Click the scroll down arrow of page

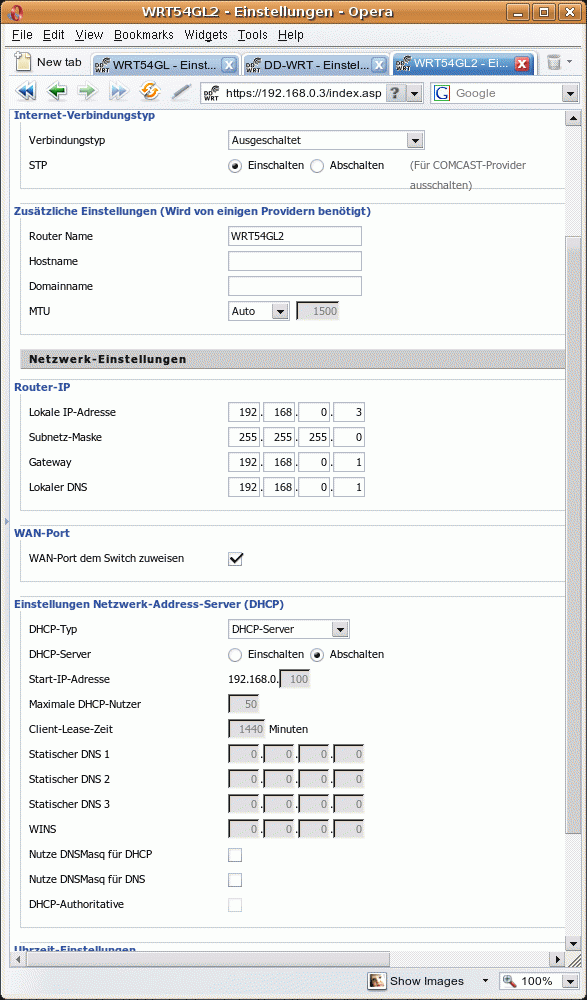pos(572,944)
